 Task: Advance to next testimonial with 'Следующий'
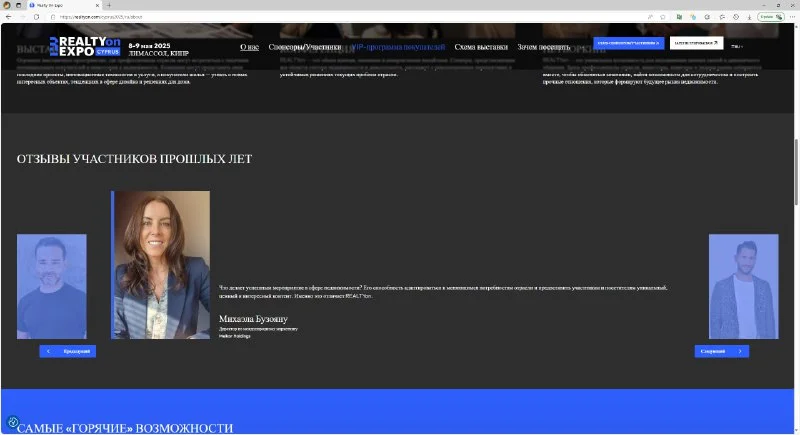pos(721,351)
